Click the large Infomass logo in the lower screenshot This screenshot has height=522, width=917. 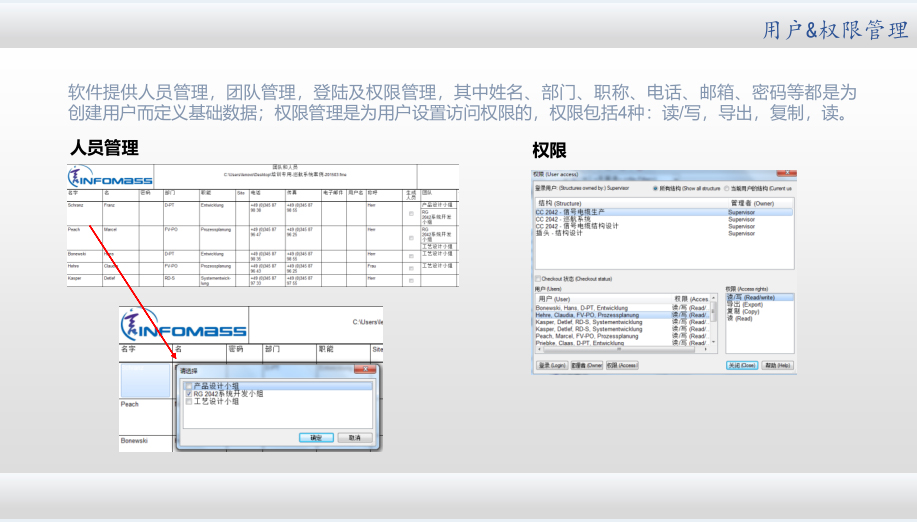(x=183, y=325)
